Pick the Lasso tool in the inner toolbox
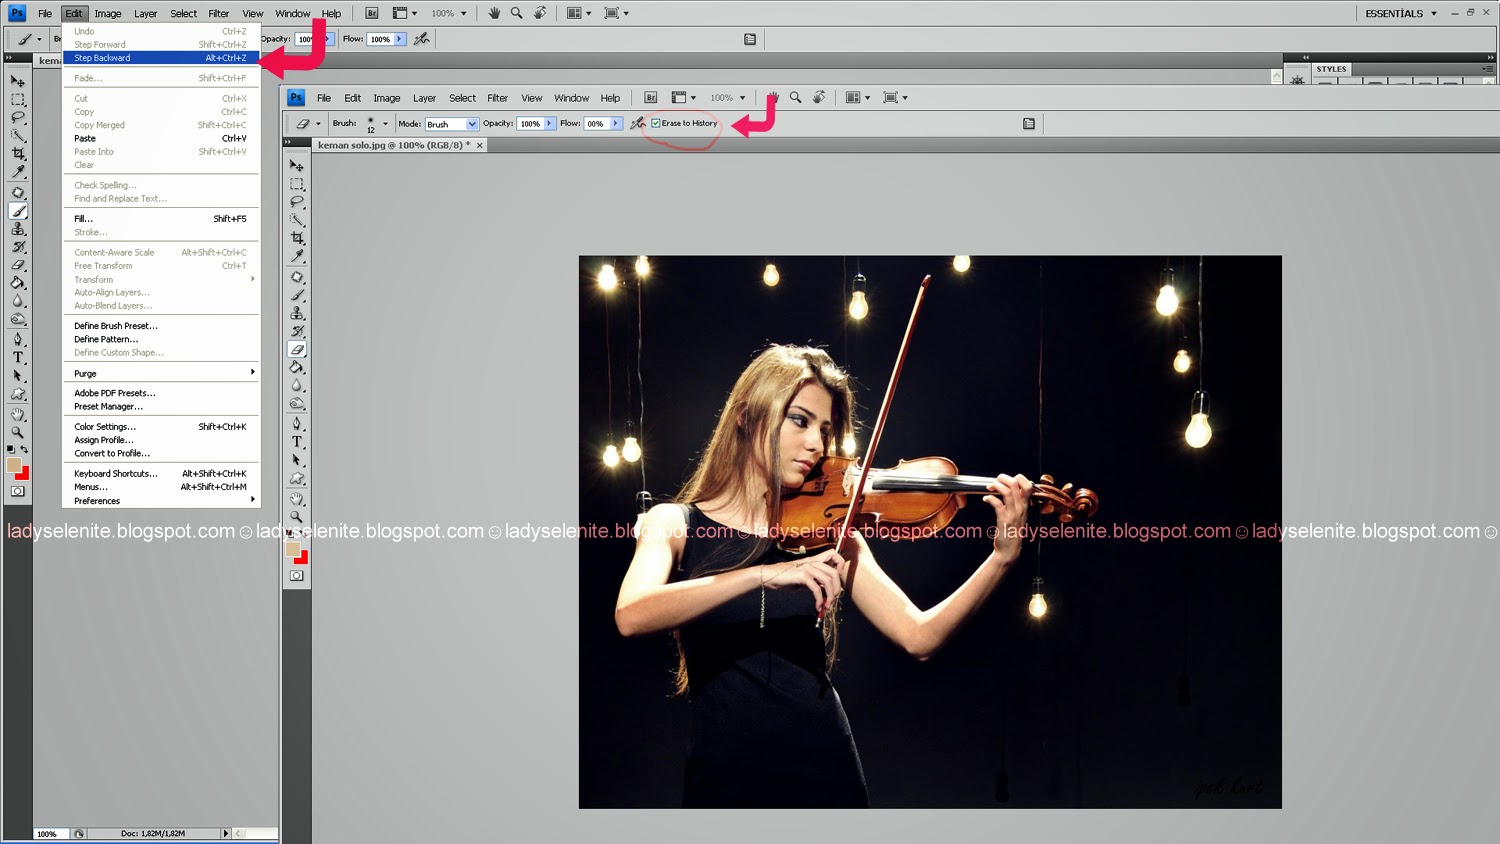This screenshot has height=844, width=1500. coord(297,202)
